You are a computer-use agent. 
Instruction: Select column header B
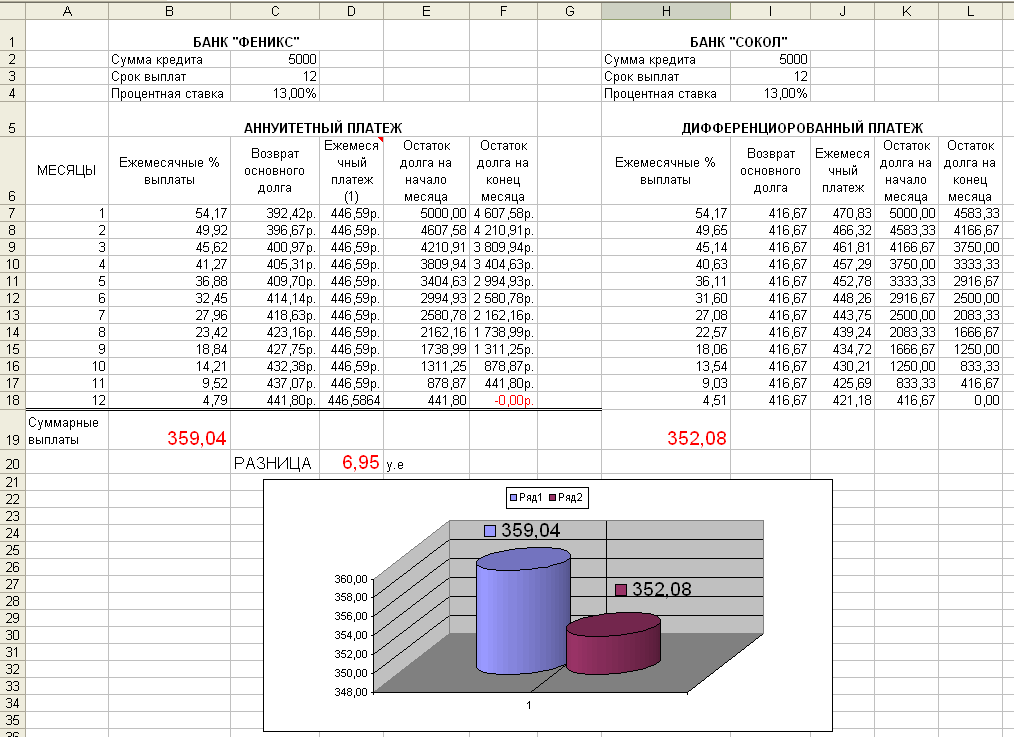[169, 11]
